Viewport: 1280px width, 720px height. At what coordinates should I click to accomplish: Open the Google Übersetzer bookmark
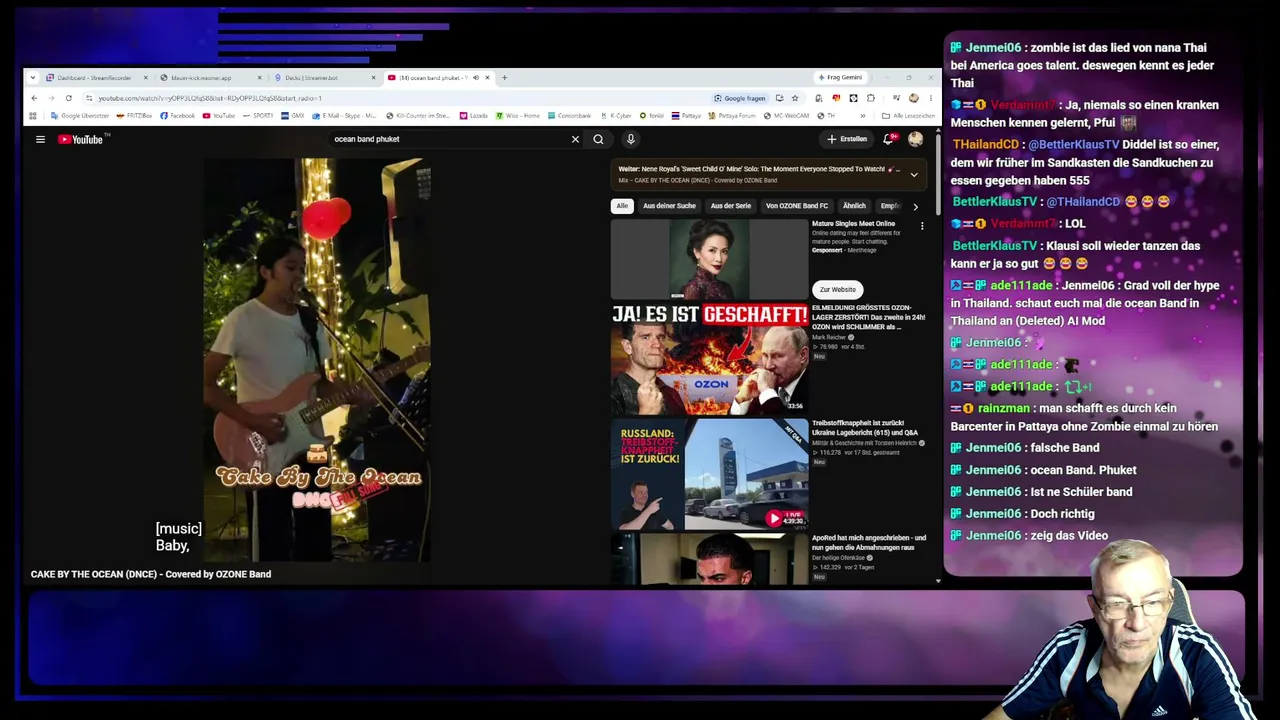[80, 116]
